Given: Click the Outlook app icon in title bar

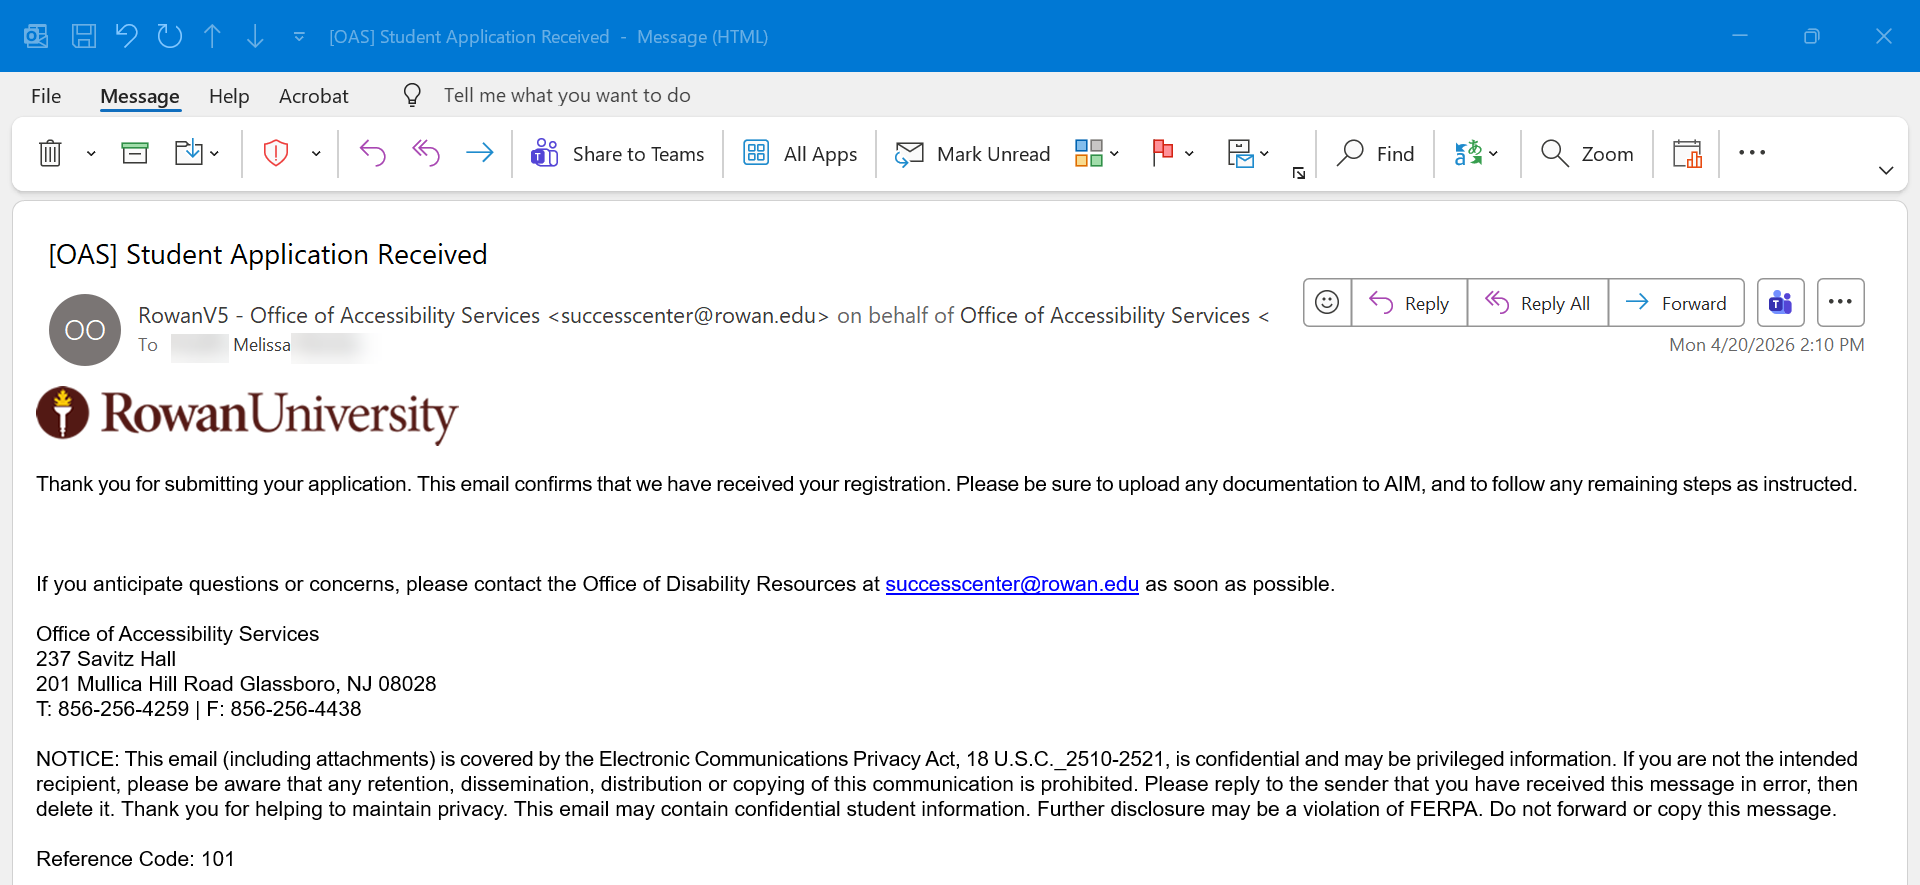Looking at the screenshot, I should pos(36,37).
